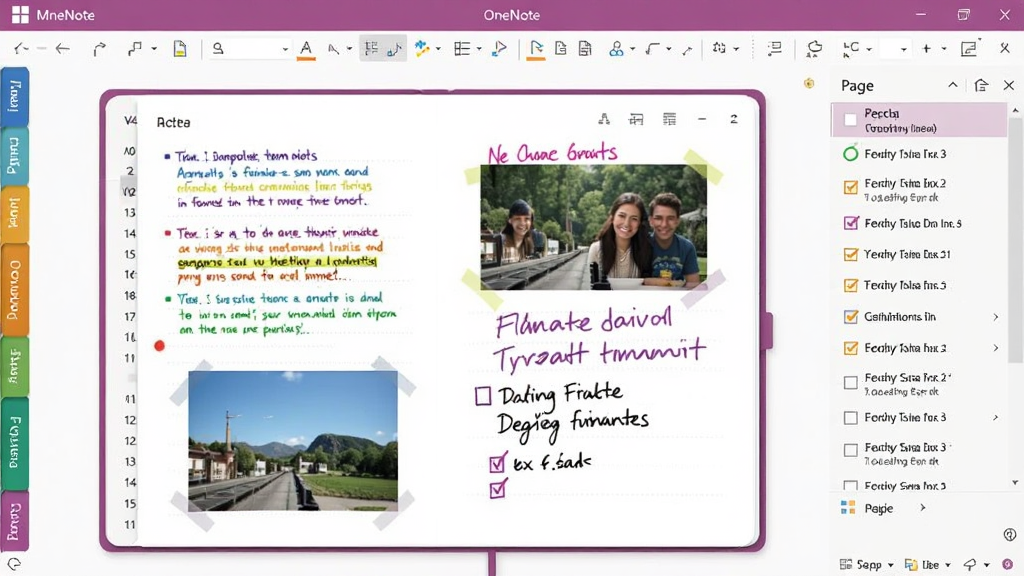1024x576 pixels.
Task: Open the Ube dropdown in the status bar
Action: pyautogui.click(x=928, y=564)
